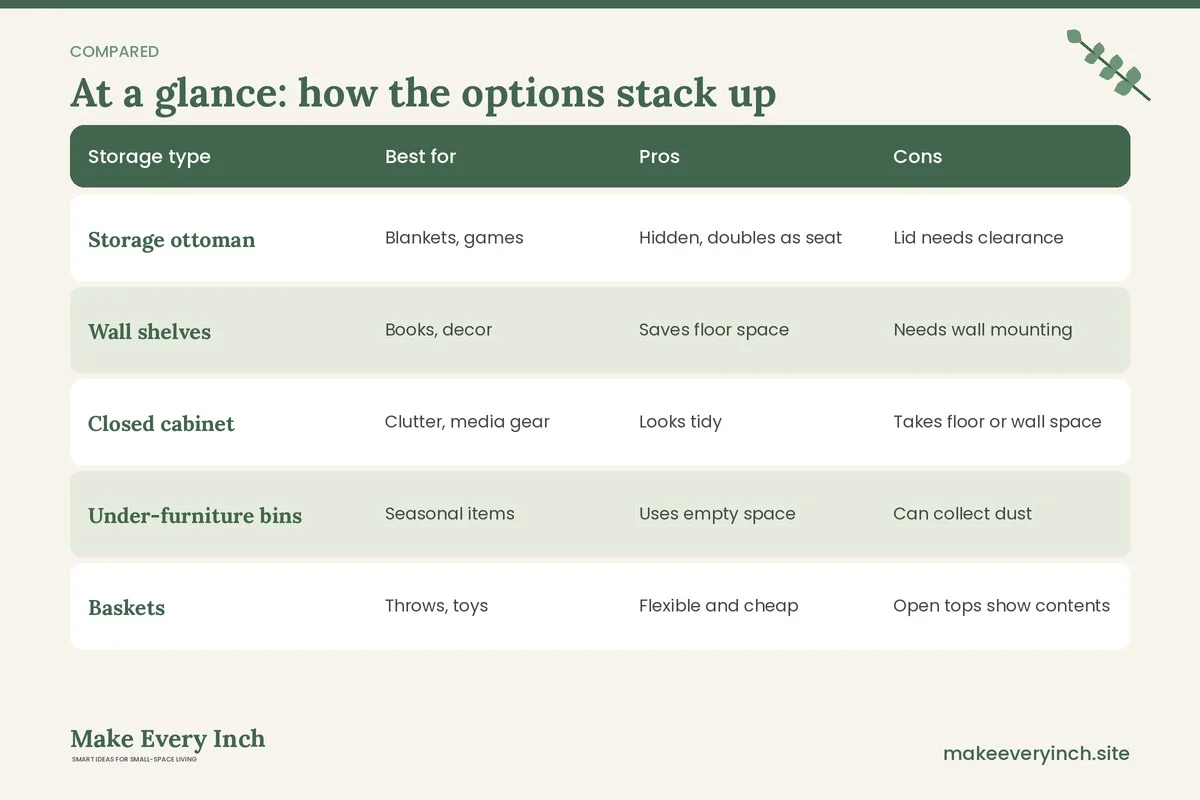
Task: Click the makeeveryinch.site web address
Action: point(1036,753)
